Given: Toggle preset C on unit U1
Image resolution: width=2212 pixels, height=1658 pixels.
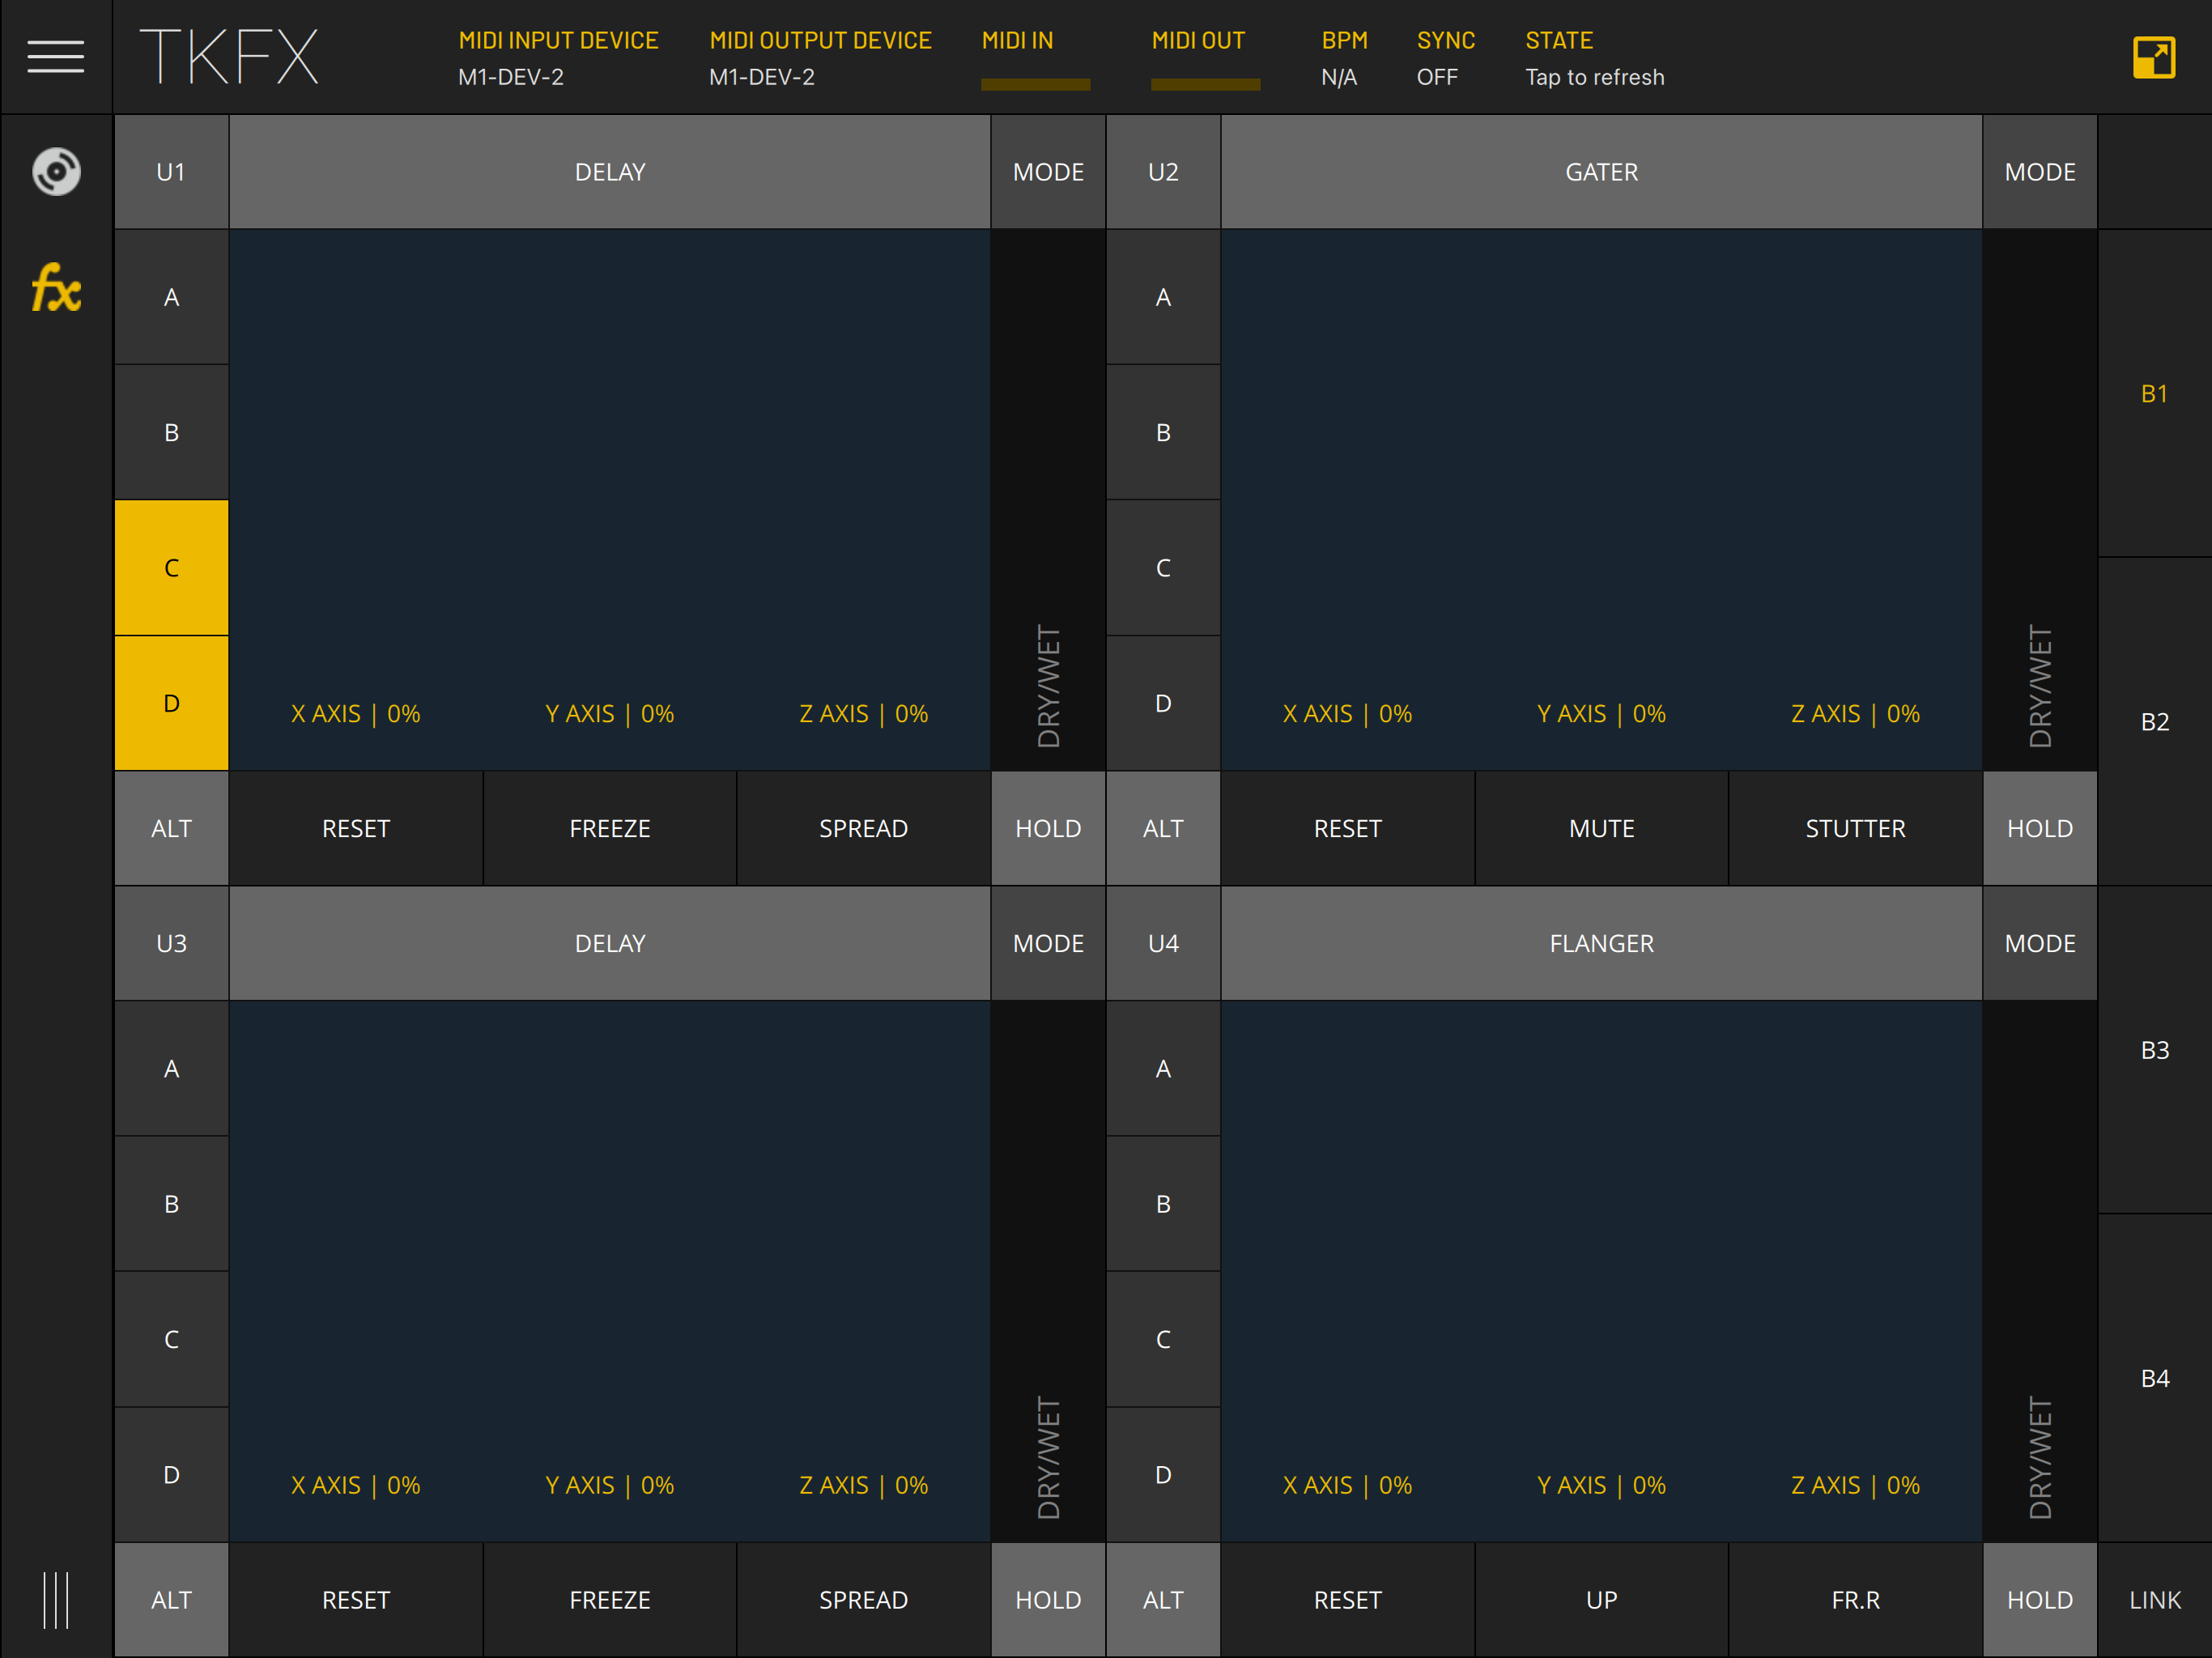Looking at the screenshot, I should point(171,567).
